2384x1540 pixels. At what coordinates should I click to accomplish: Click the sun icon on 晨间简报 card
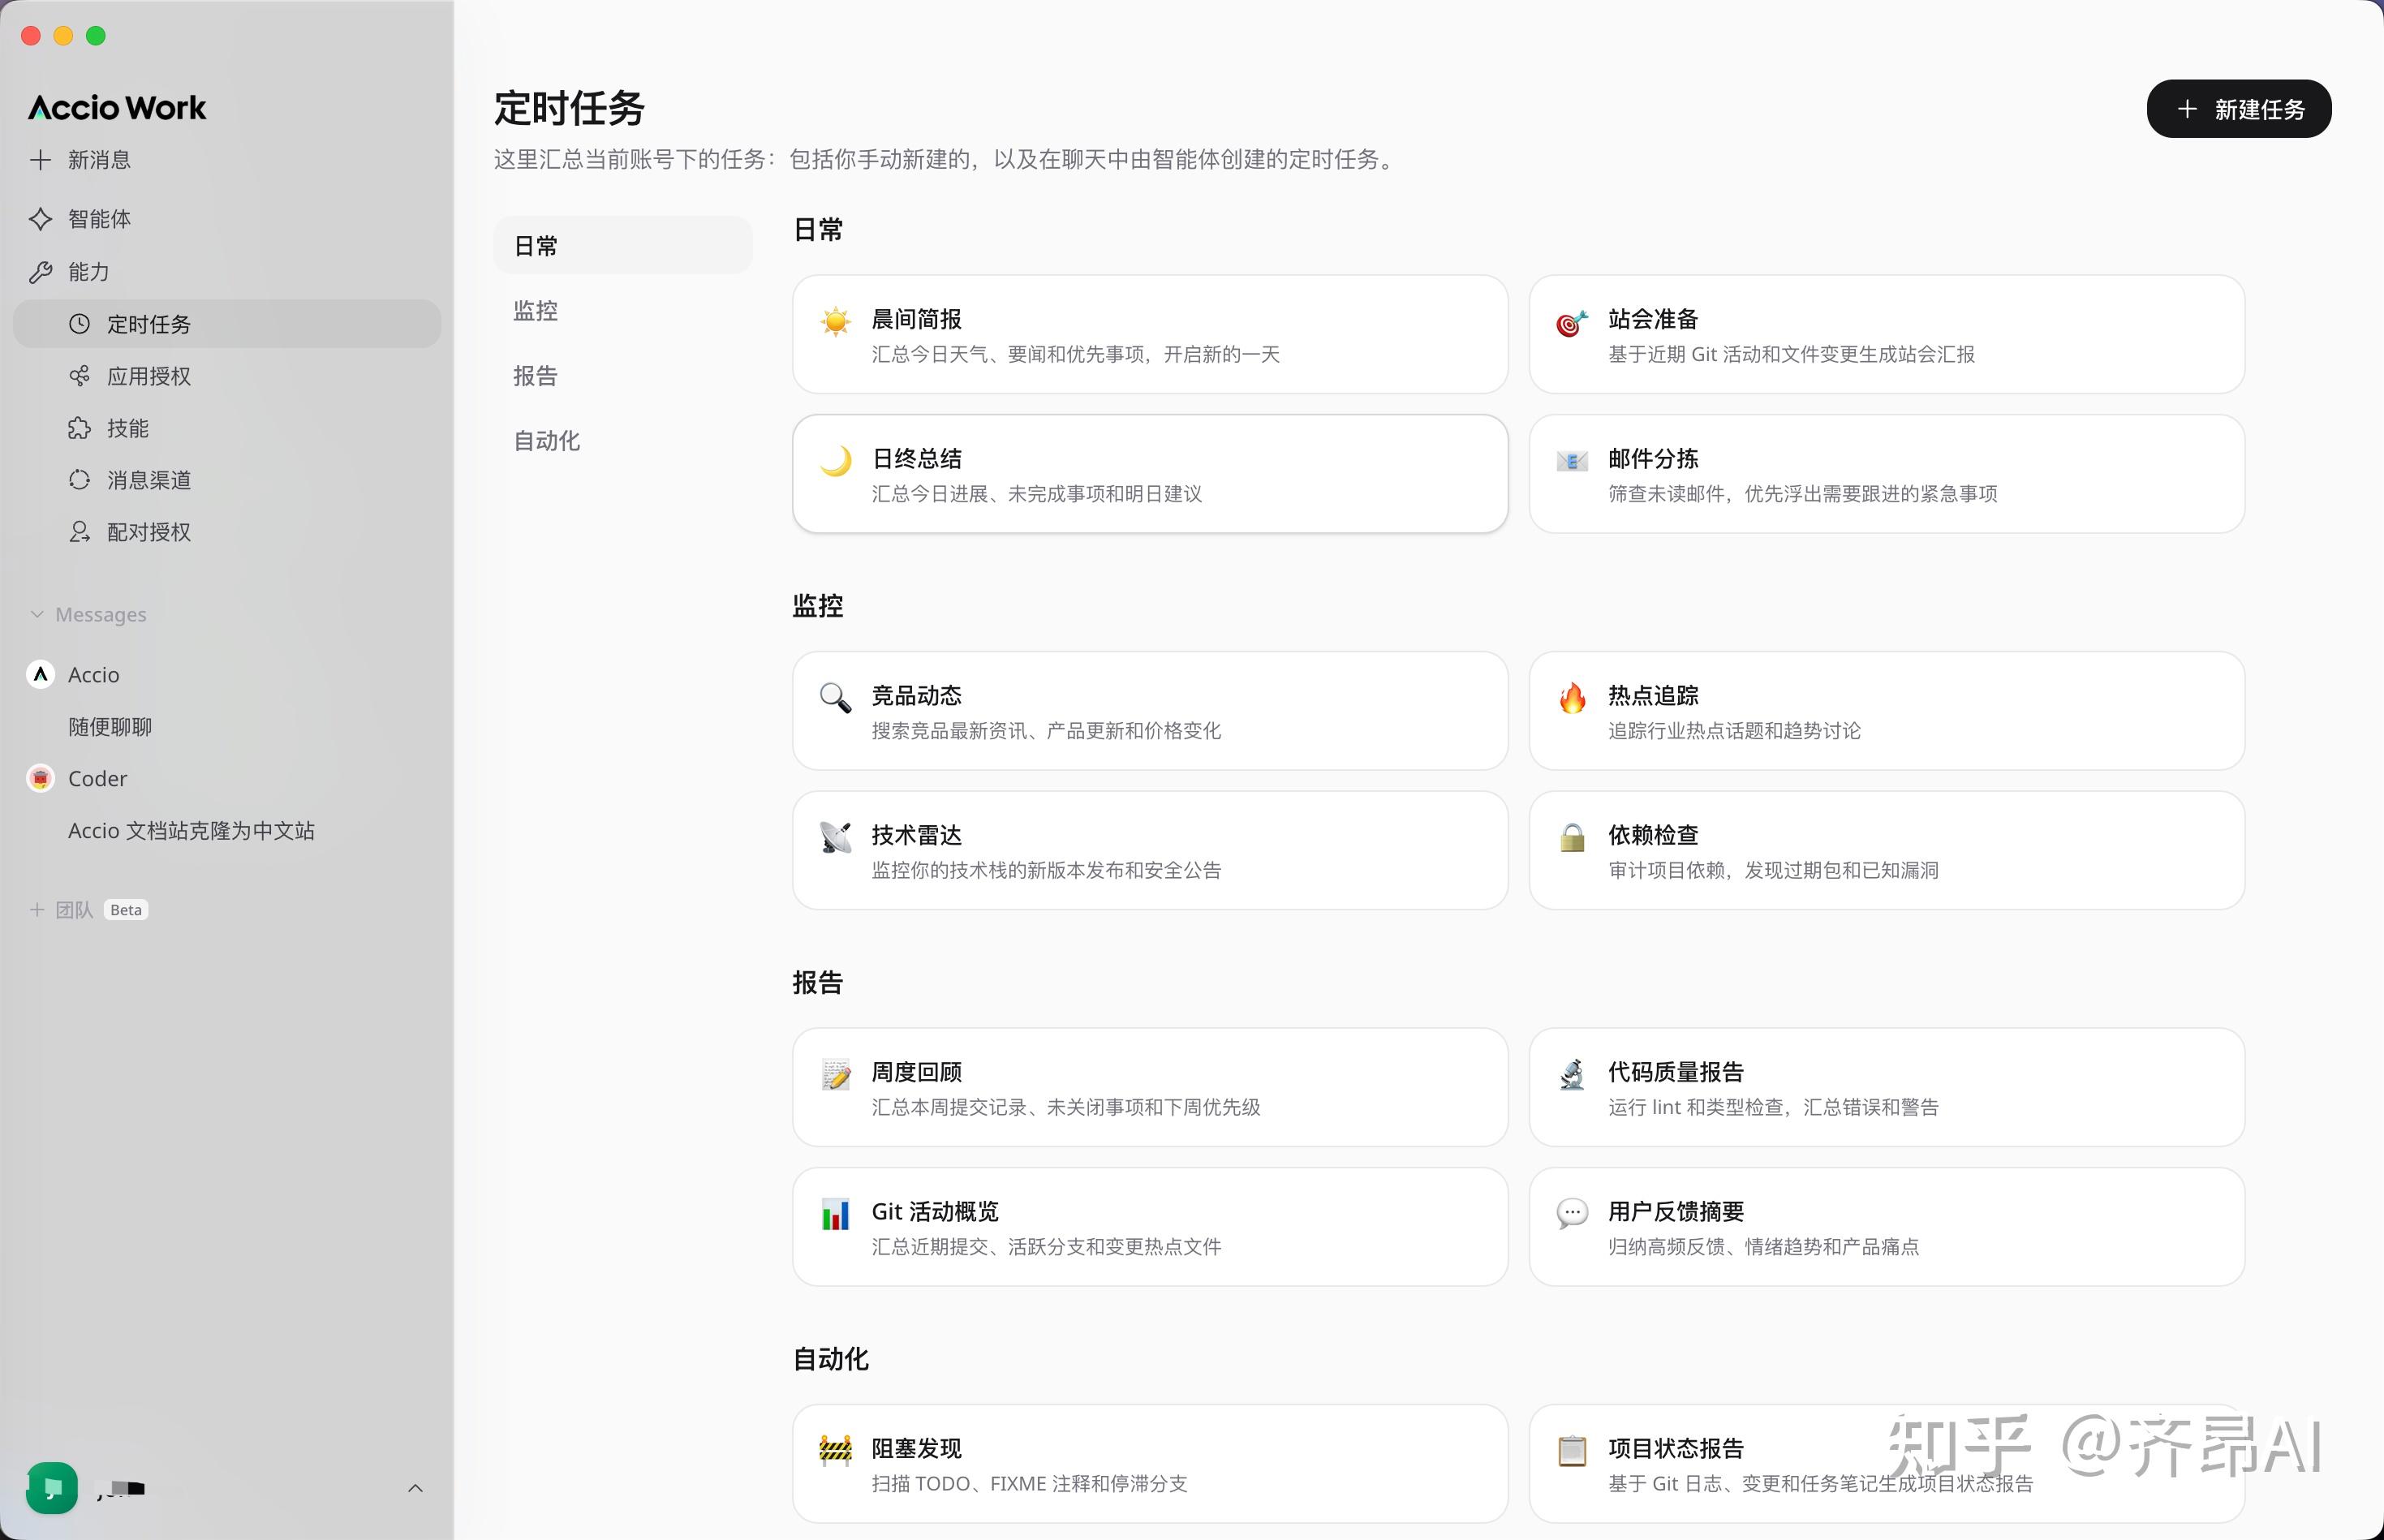(835, 321)
